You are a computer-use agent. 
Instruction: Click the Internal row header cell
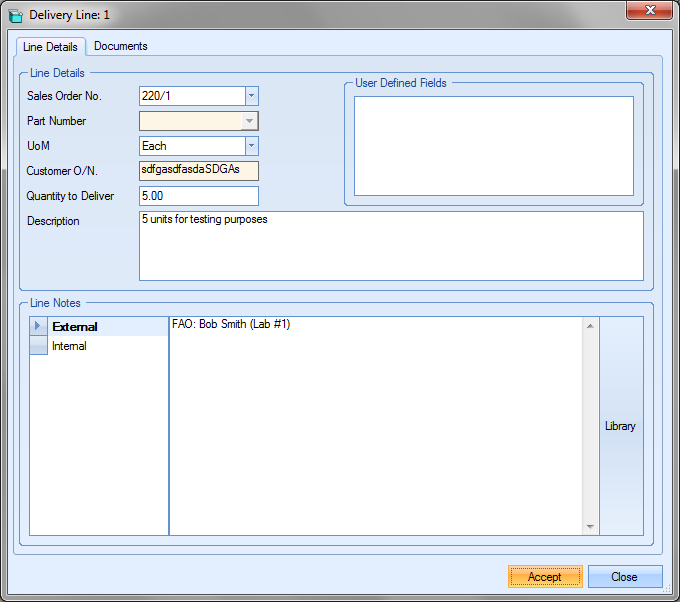pos(39,346)
